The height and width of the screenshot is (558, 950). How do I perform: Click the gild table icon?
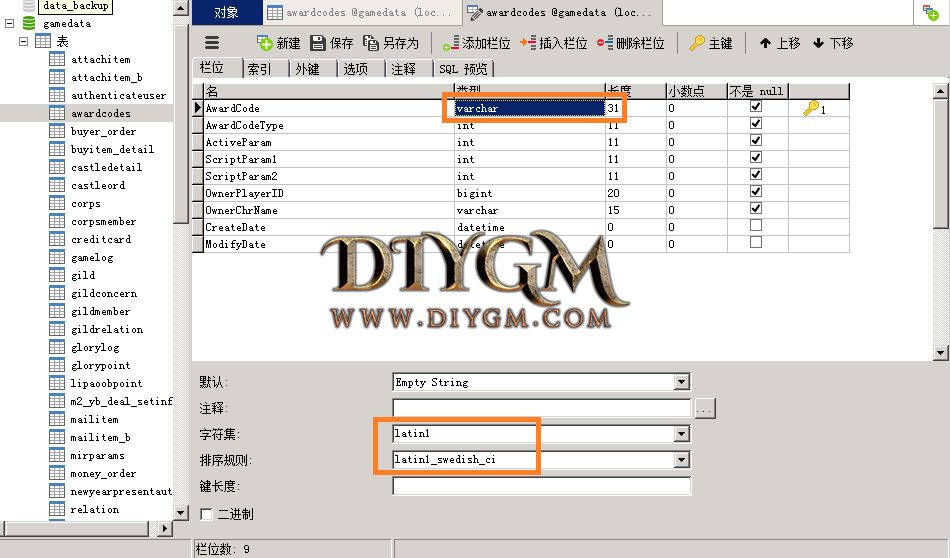click(57, 275)
